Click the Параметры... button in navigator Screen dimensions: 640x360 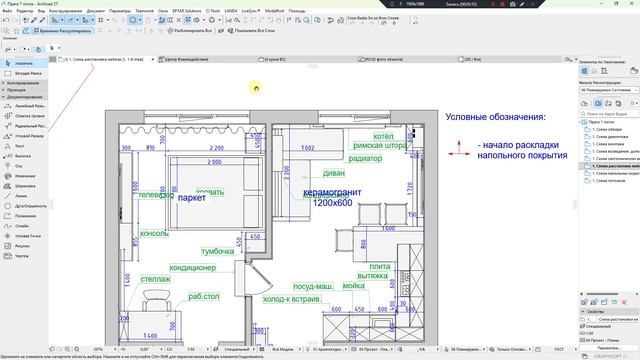[608, 348]
